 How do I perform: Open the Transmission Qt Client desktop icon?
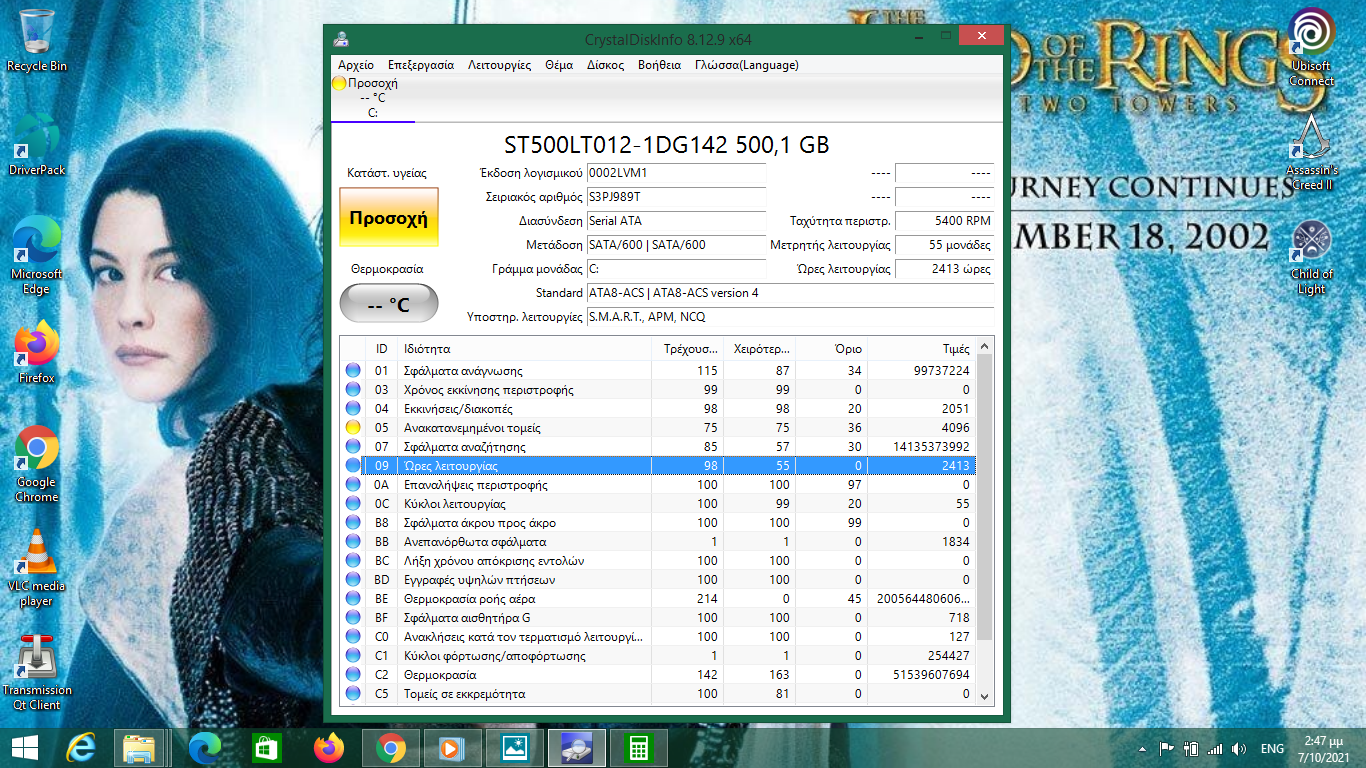37,670
